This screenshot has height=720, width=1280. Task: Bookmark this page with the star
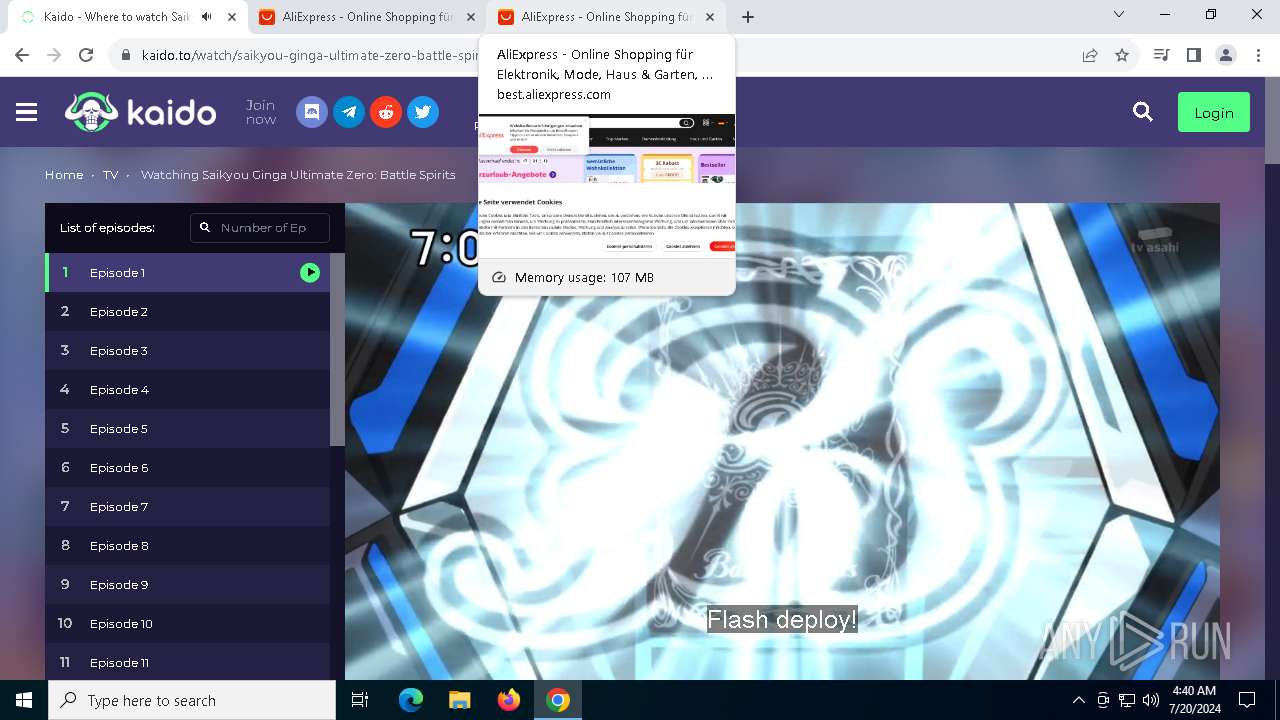coord(1122,55)
